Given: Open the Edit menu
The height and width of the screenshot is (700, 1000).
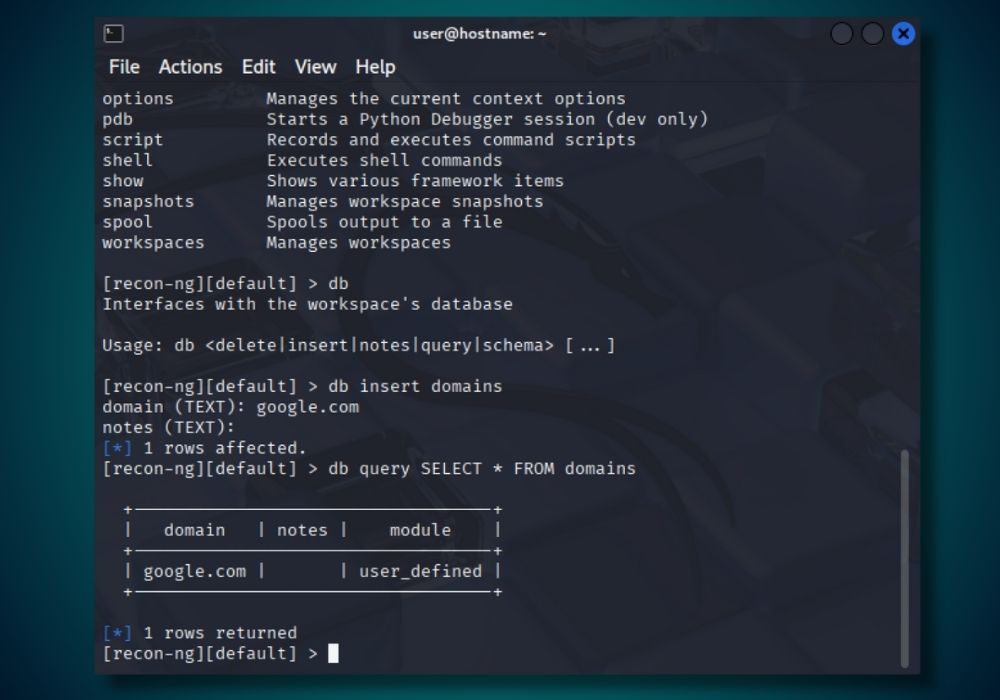Looking at the screenshot, I should tap(258, 67).
